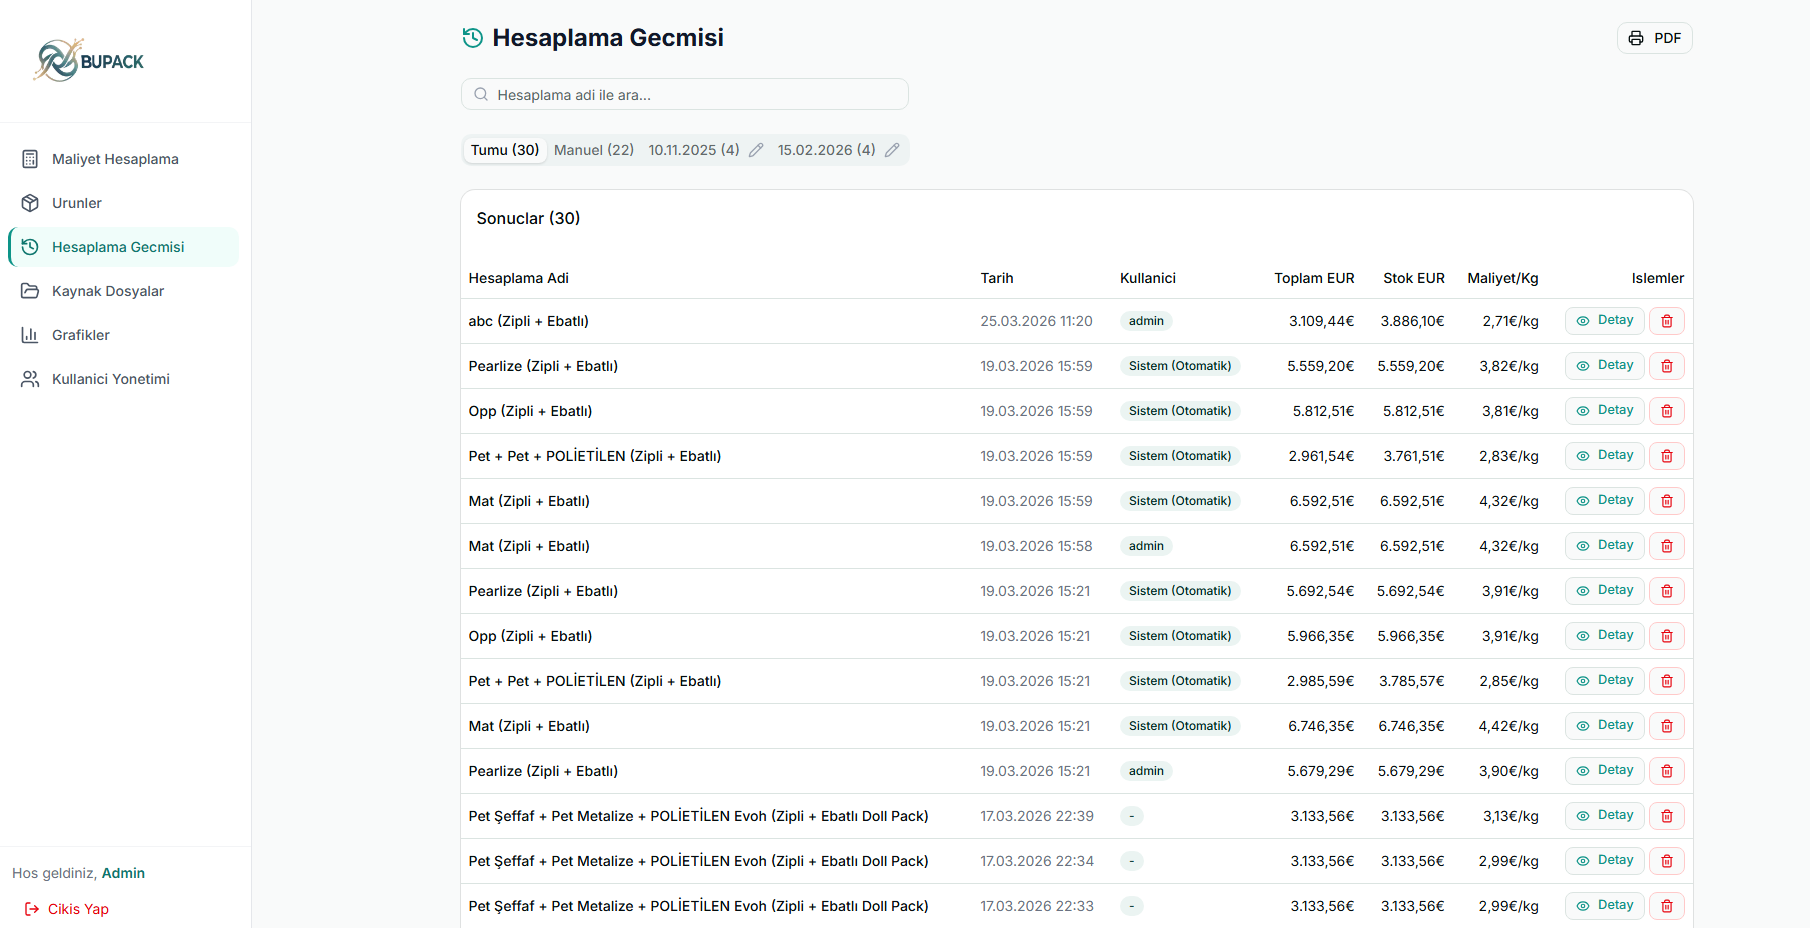Select the Tumu (30) filter tab
Viewport: 1810px width, 928px height.
[x=505, y=150]
